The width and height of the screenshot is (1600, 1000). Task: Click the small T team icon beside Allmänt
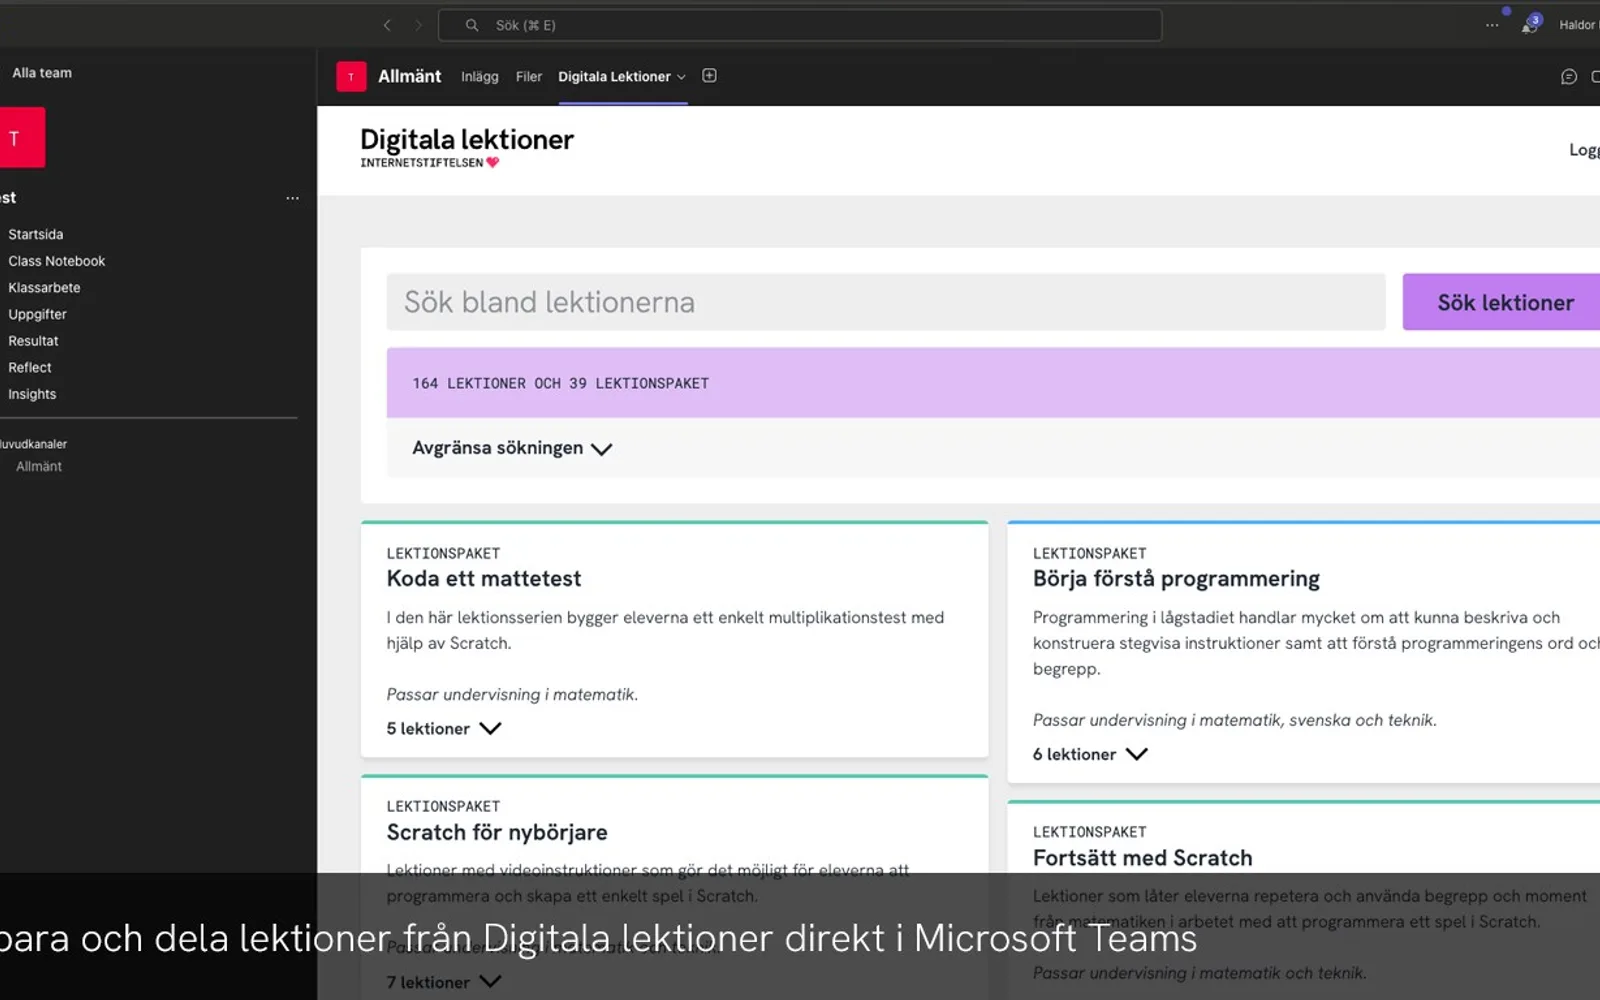(x=351, y=77)
